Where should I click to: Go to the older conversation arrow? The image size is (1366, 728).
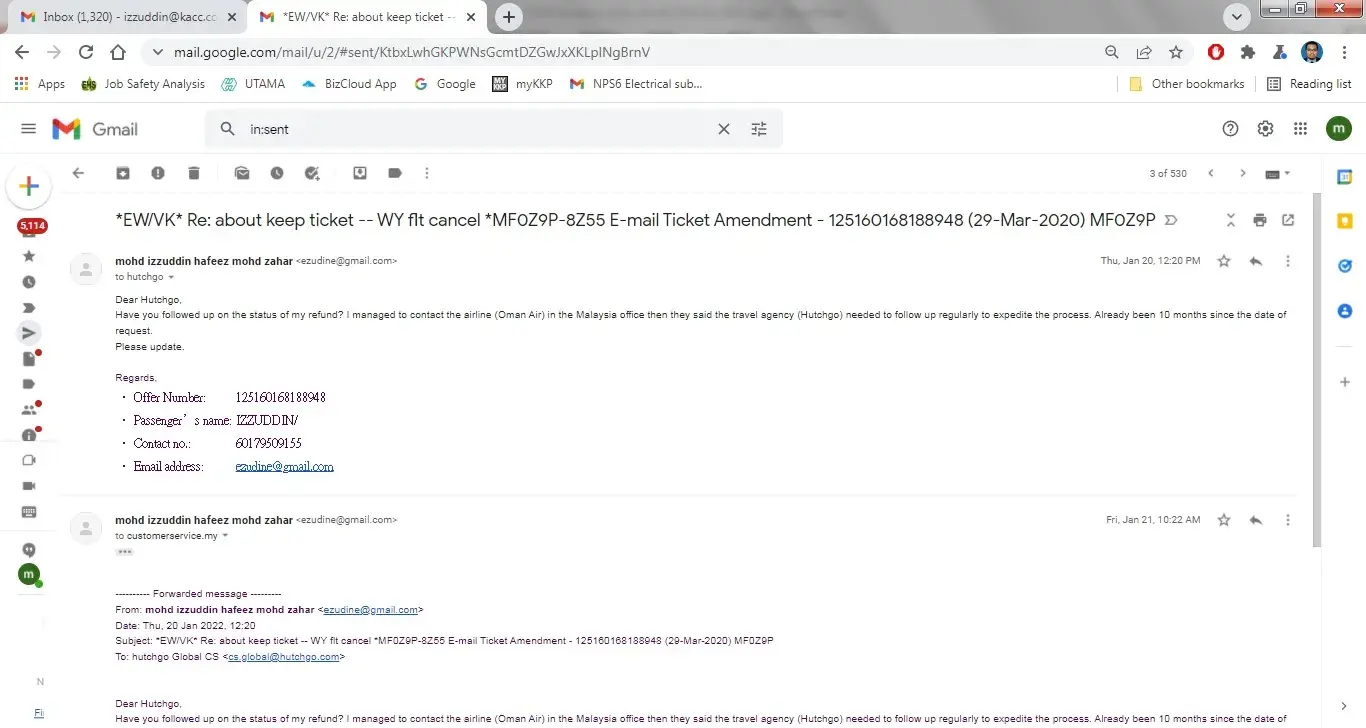pyautogui.click(x=1243, y=173)
